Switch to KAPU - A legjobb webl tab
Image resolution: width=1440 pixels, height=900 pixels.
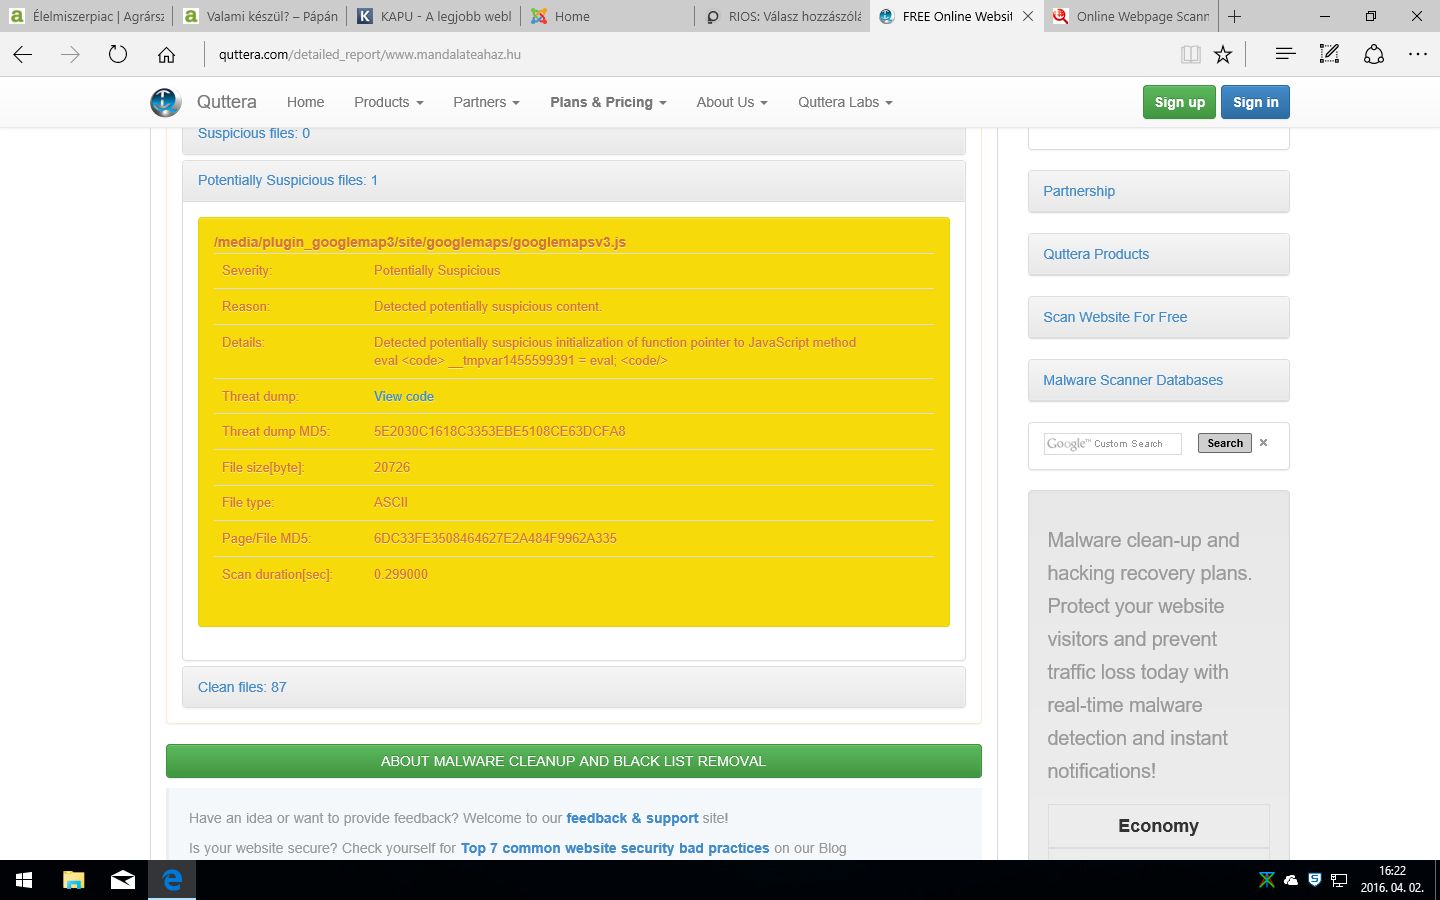(x=434, y=16)
